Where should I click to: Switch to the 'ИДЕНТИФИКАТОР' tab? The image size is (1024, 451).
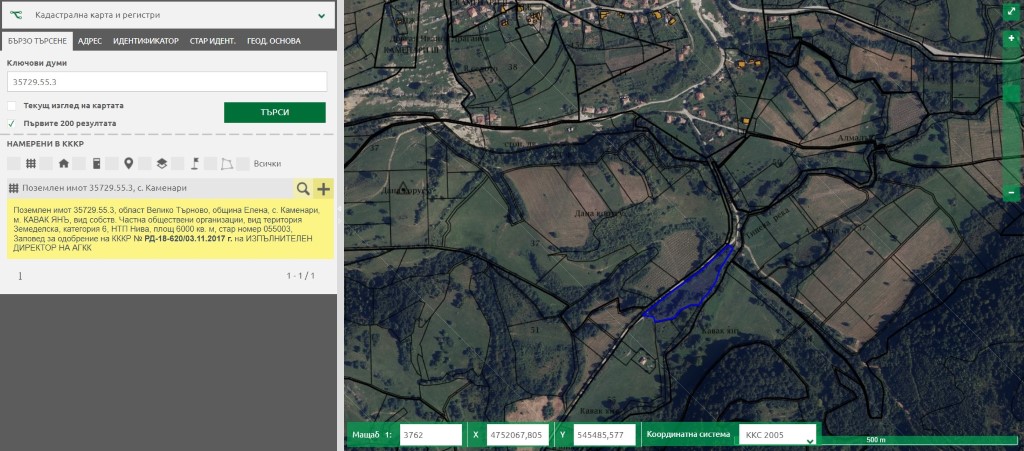coord(146,41)
